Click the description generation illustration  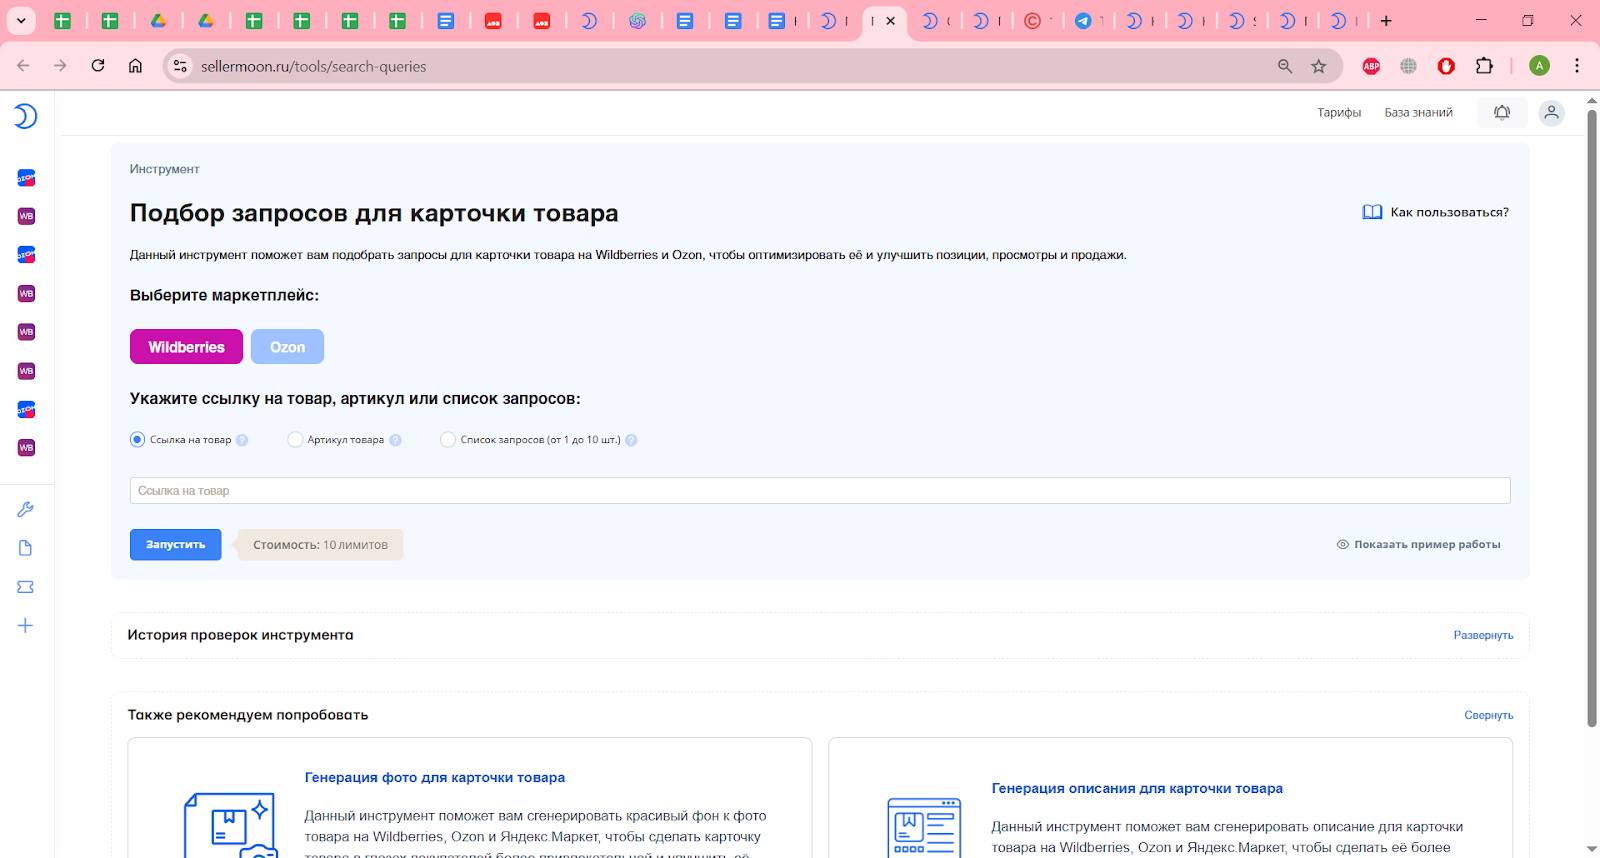[924, 828]
